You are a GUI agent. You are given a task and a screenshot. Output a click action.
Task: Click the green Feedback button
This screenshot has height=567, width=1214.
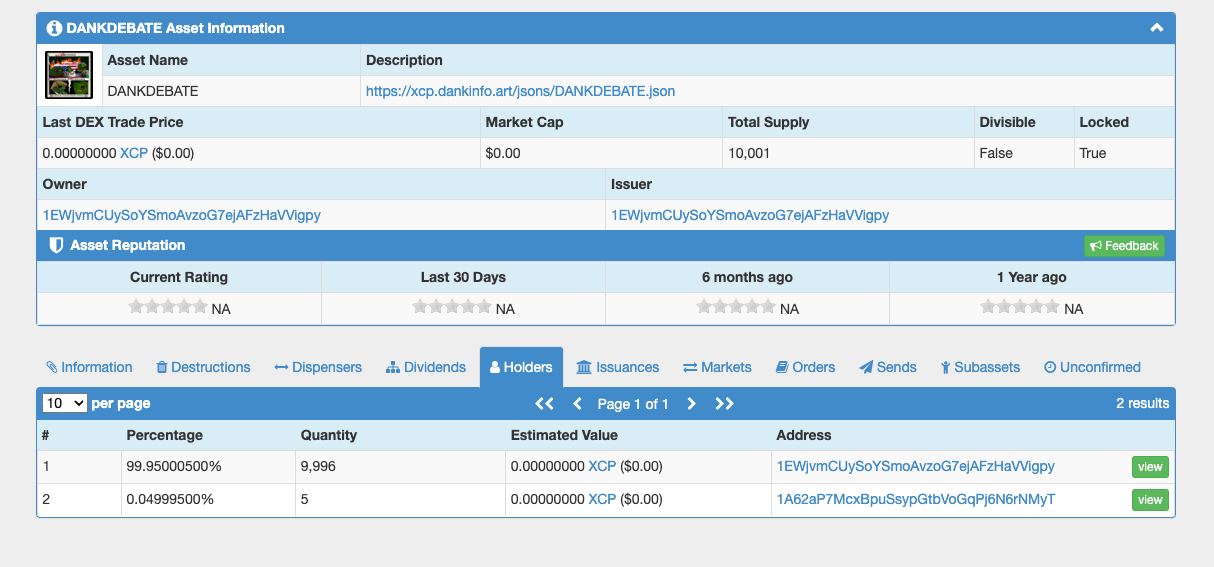click(1124, 246)
